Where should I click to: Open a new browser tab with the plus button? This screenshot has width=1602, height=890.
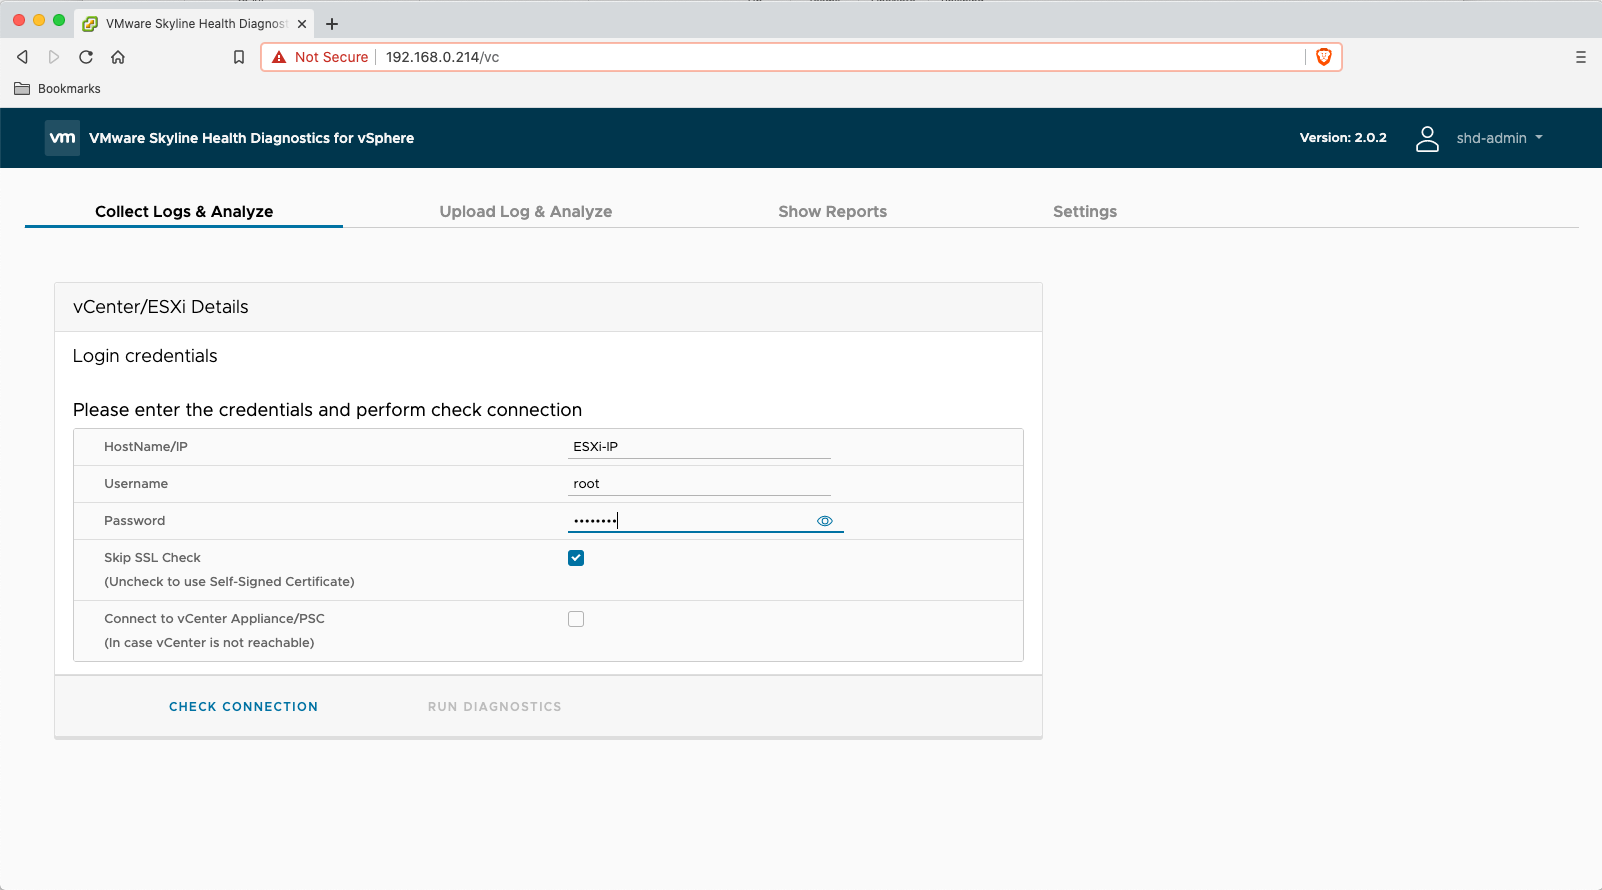[332, 24]
